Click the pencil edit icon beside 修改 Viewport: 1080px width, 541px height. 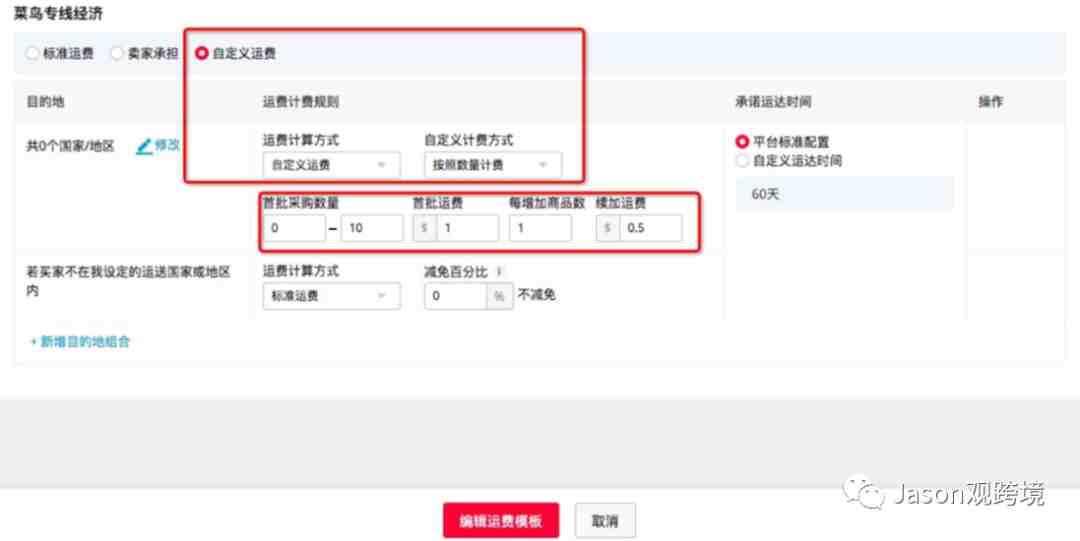[144, 146]
